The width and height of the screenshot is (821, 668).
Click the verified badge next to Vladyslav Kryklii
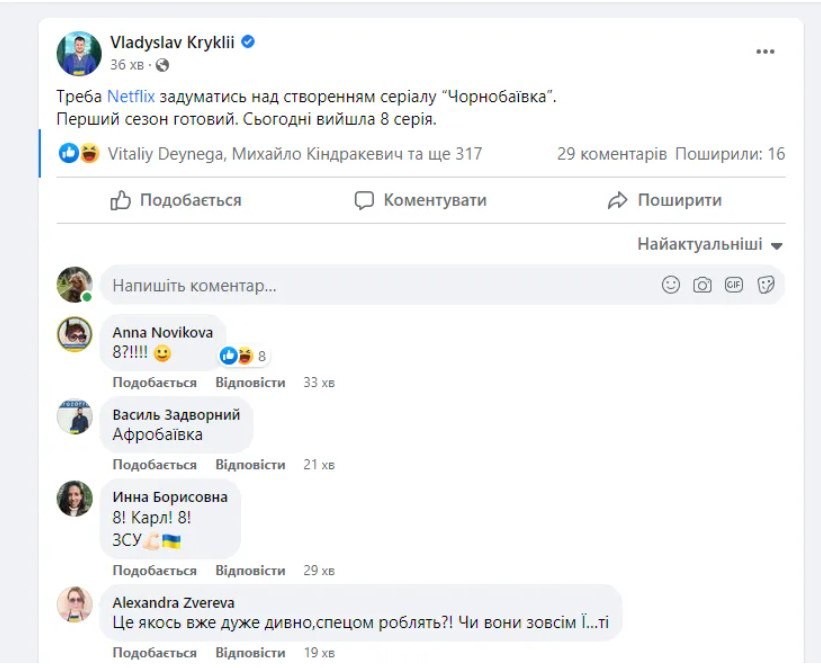[248, 43]
